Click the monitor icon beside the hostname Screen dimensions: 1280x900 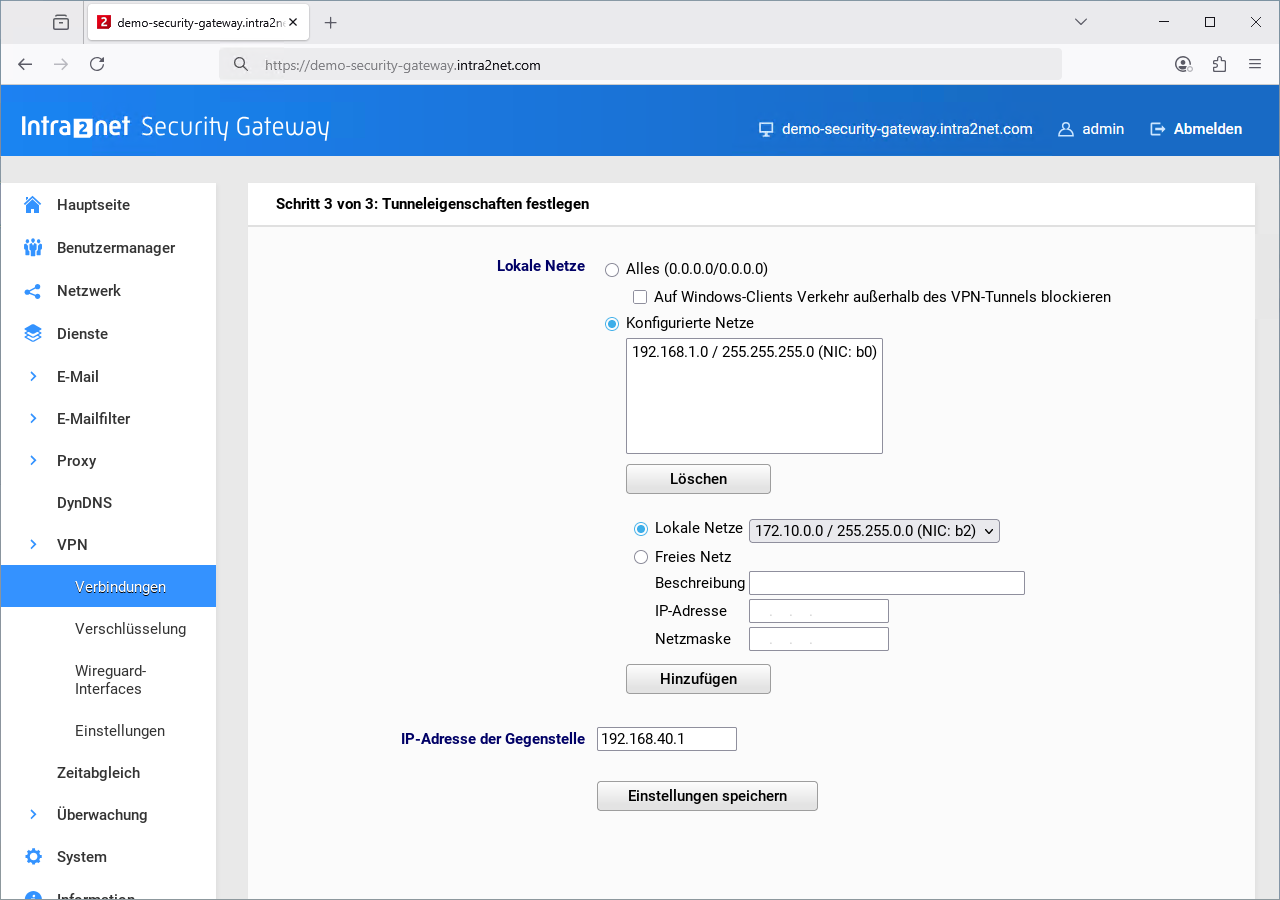[766, 128]
